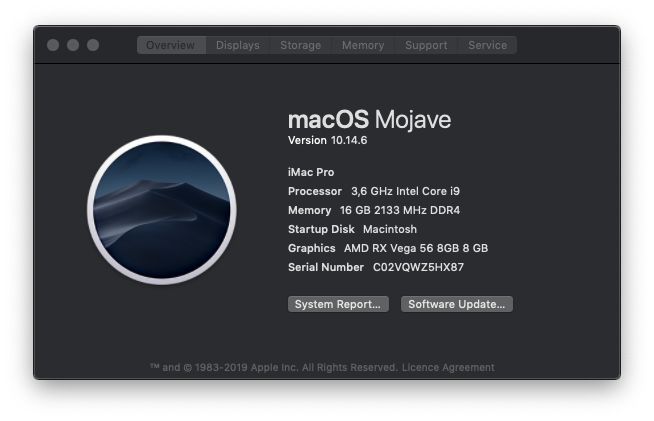654x421 pixels.
Task: Switch to the Overview tab
Action: (x=171, y=45)
